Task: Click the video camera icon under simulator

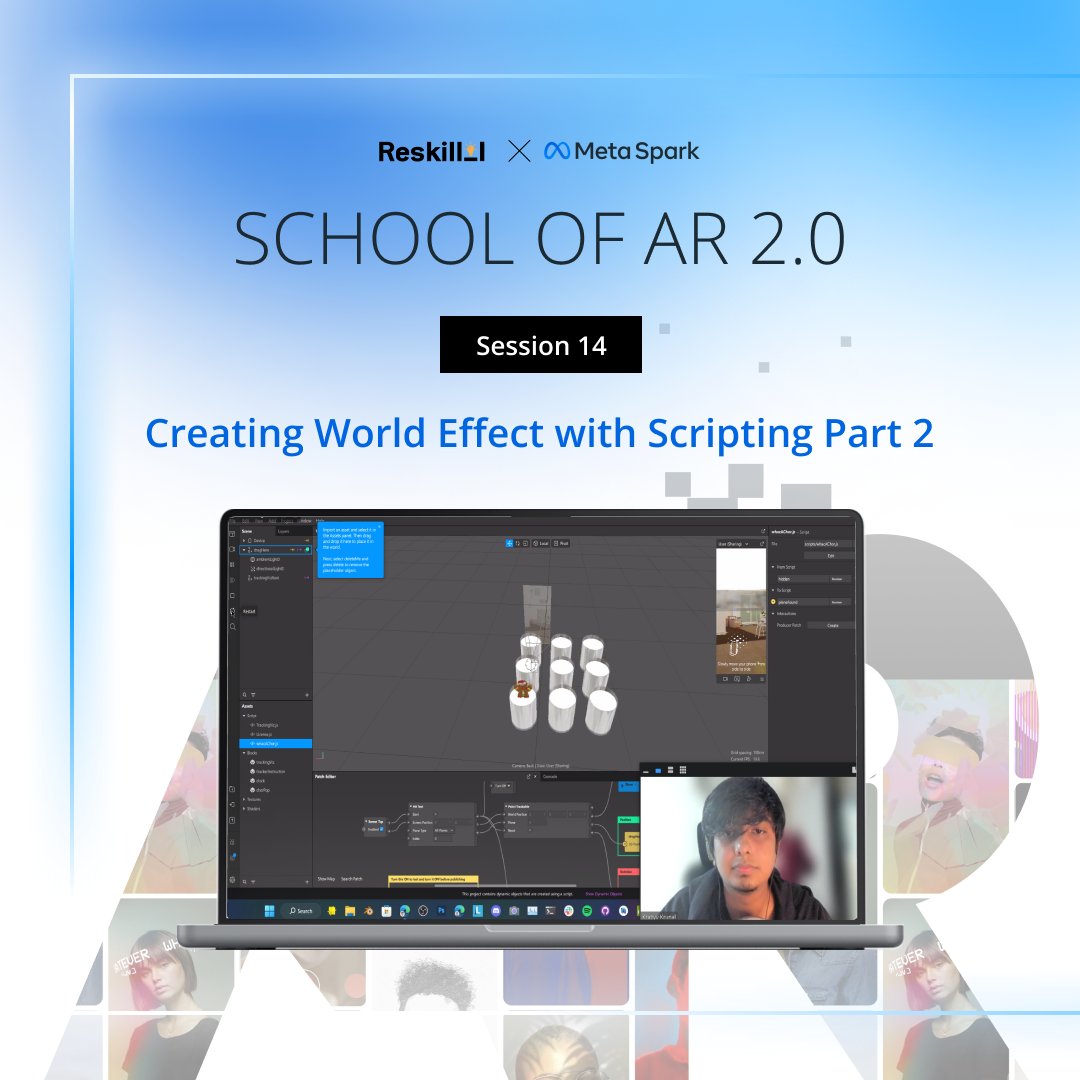Action: (725, 679)
